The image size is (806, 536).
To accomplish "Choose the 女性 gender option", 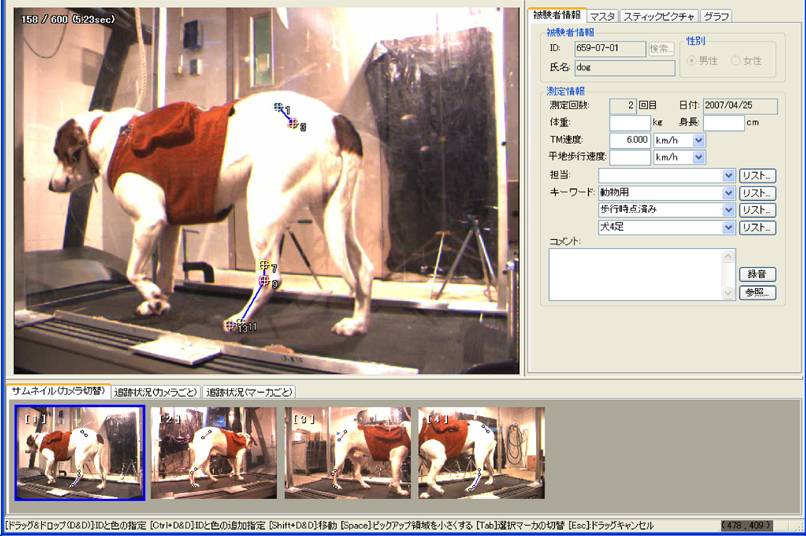I will click(x=736, y=61).
